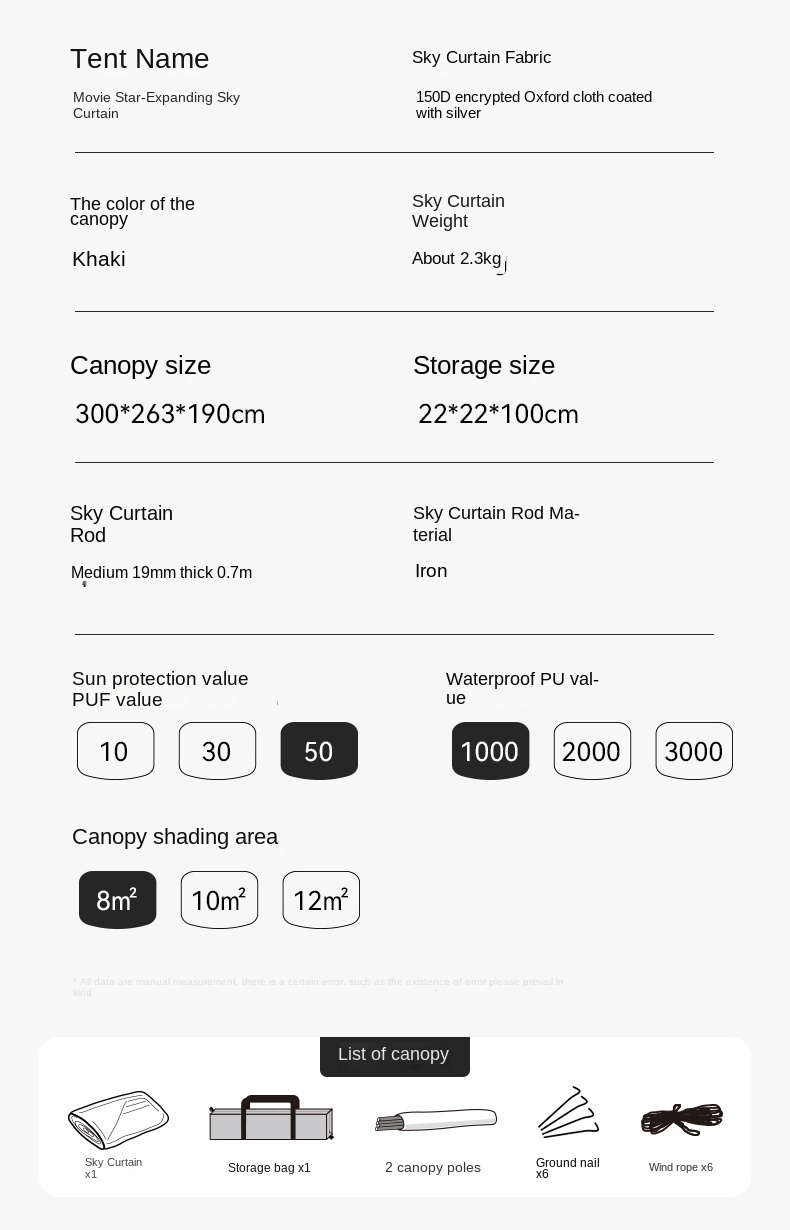Choose waterproof PU value 2000
This screenshot has height=1230, width=790.
(x=592, y=750)
